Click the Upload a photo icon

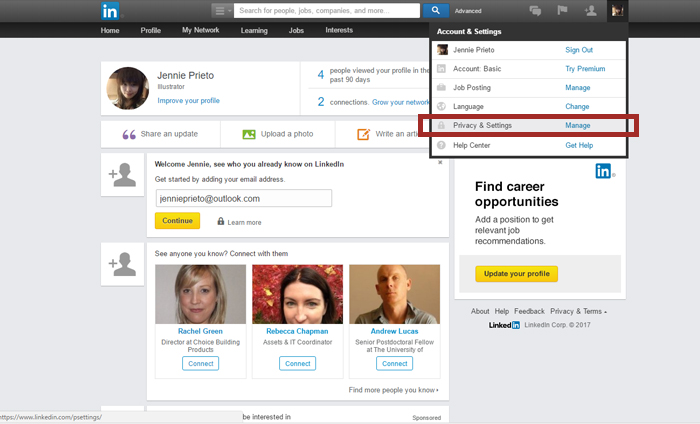[249, 134]
